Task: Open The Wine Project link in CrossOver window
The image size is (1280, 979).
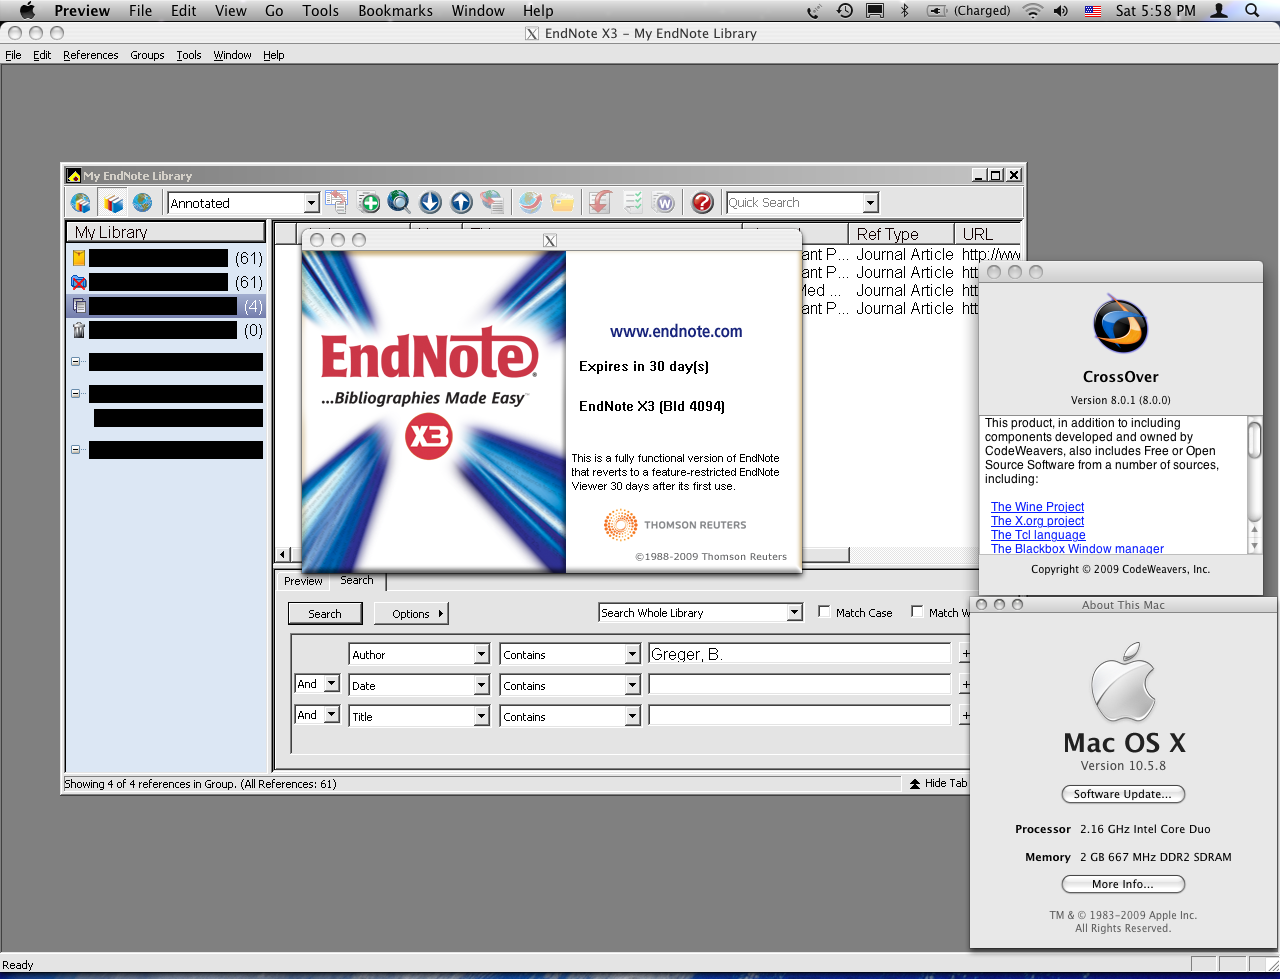Action: coord(1036,507)
